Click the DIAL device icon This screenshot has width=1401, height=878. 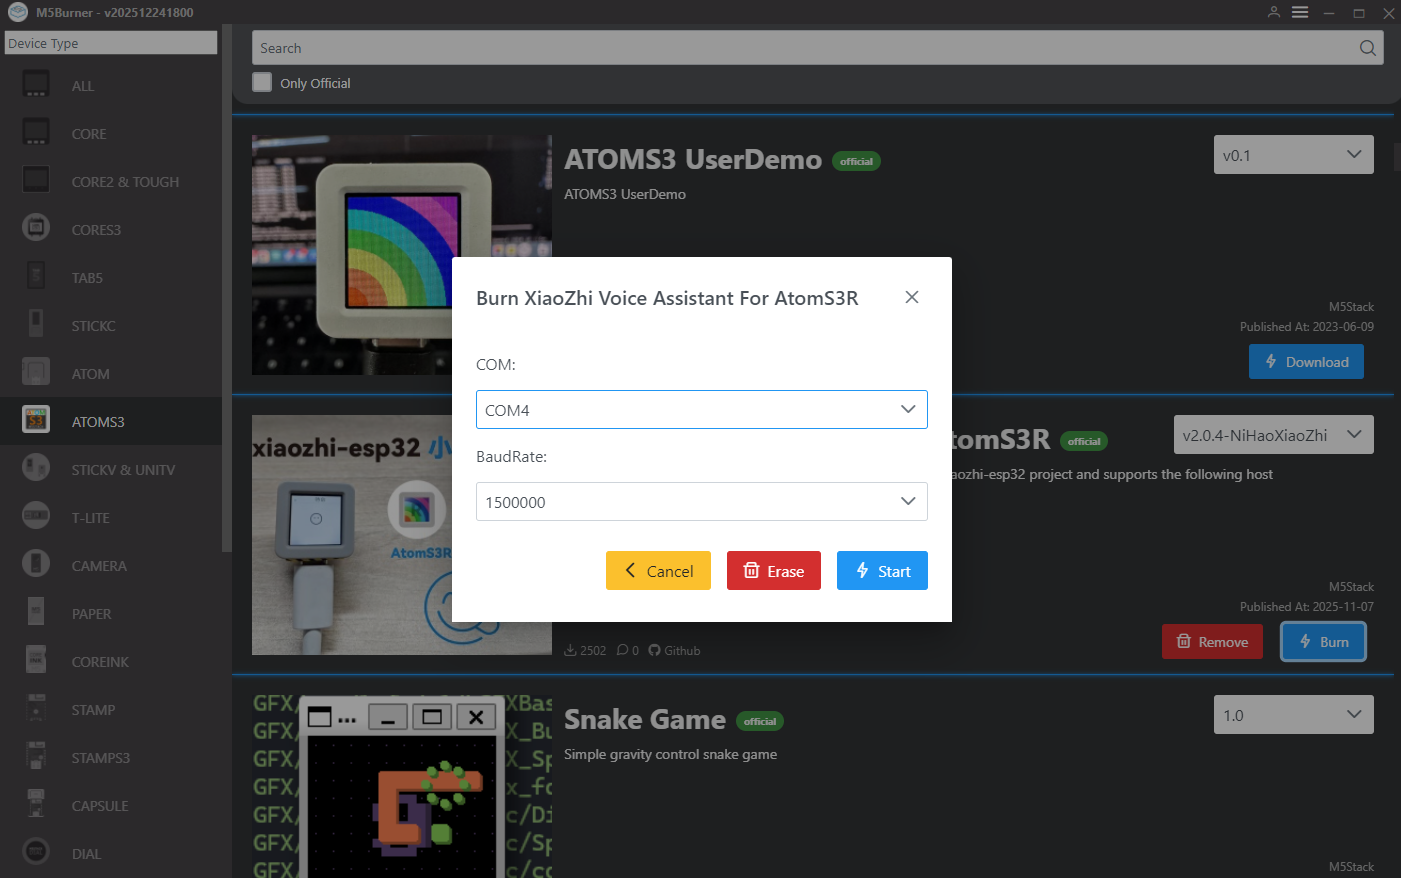point(36,853)
